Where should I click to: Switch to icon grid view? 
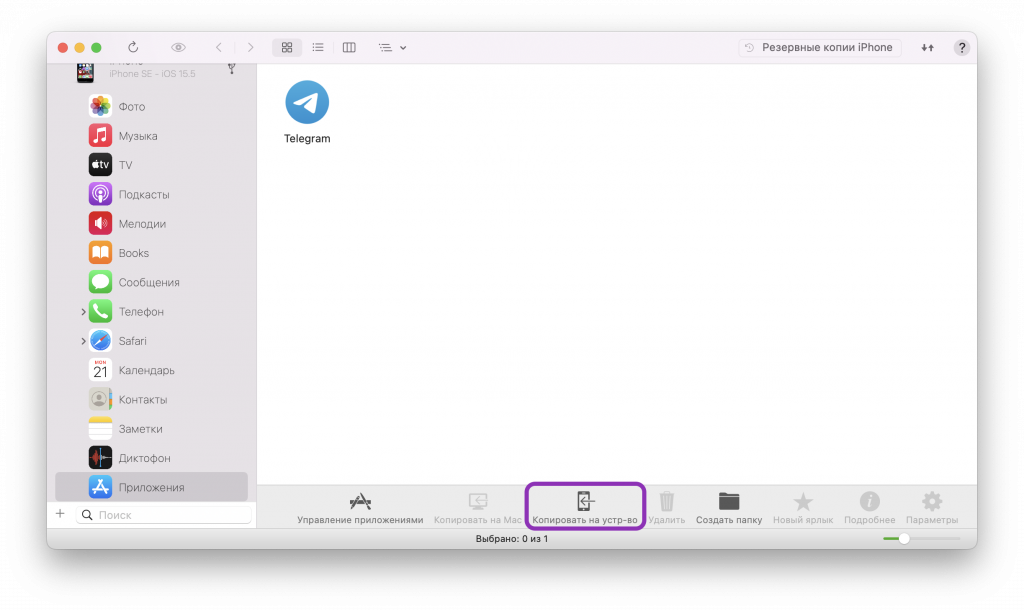point(287,47)
